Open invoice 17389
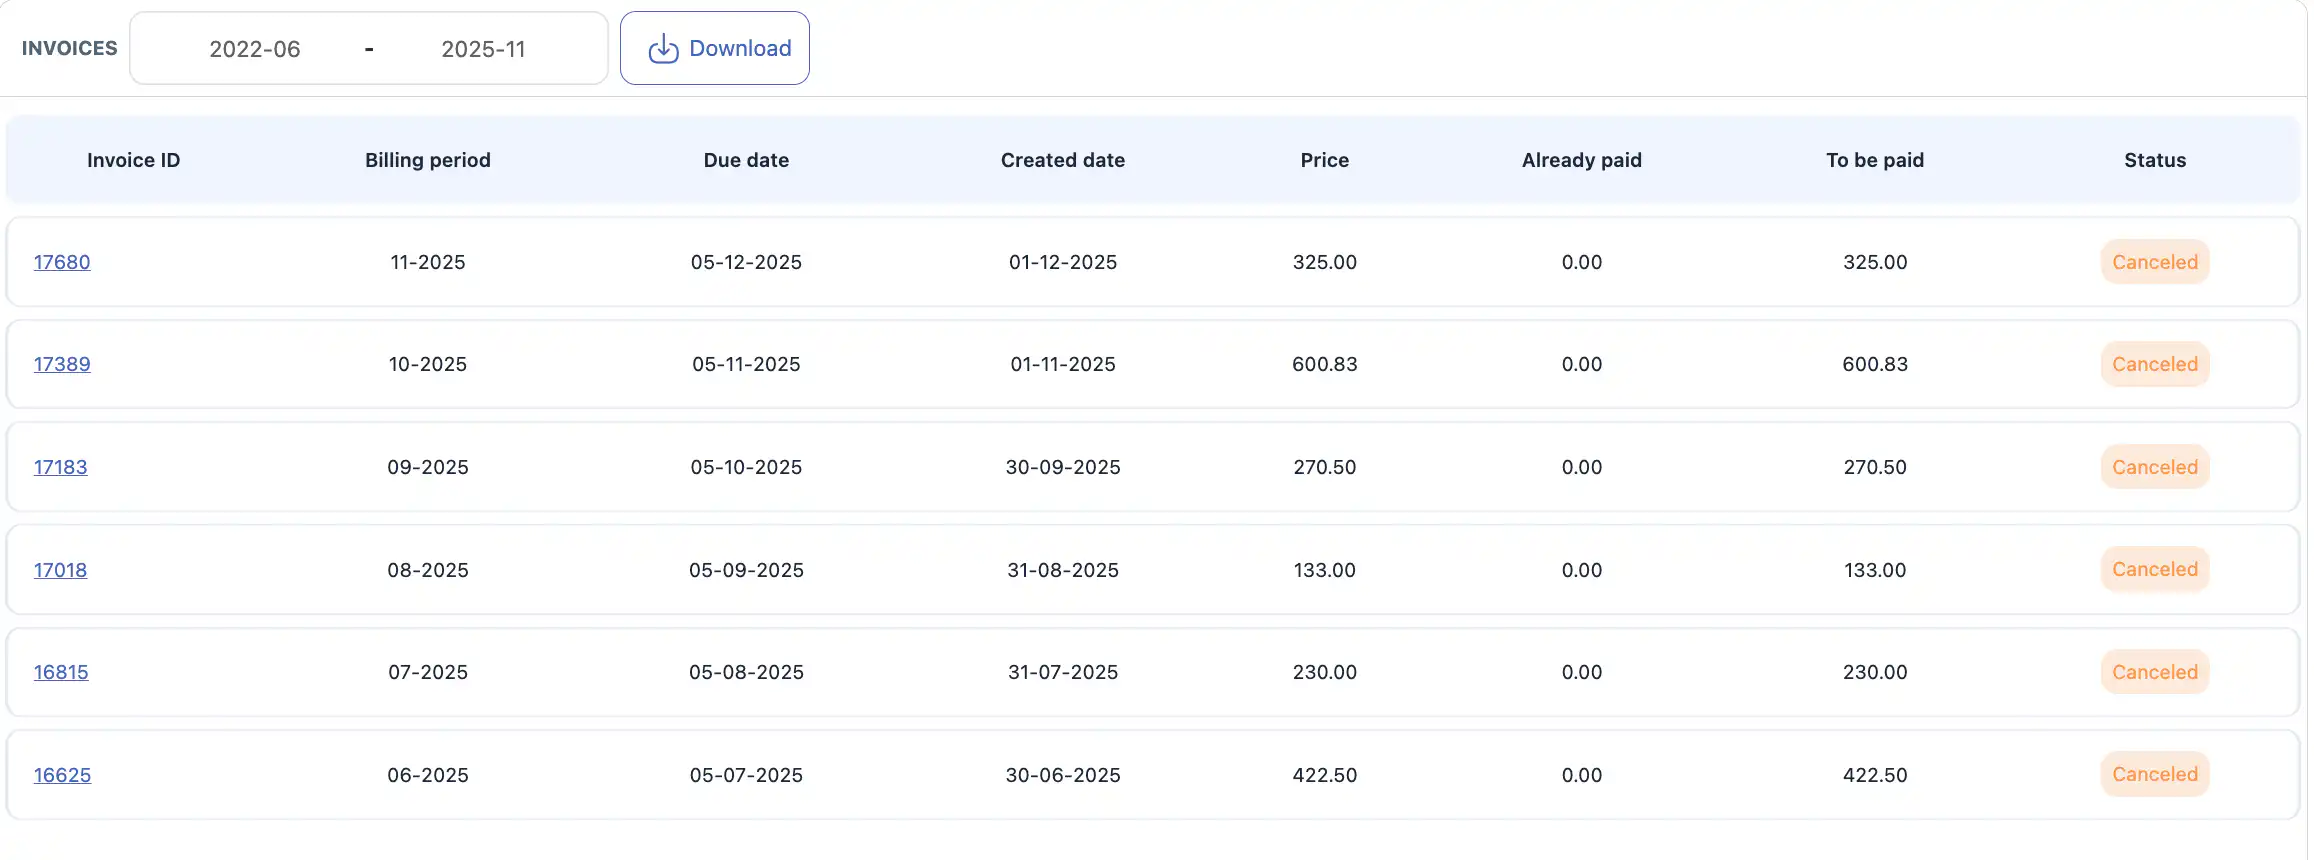 [x=62, y=364]
